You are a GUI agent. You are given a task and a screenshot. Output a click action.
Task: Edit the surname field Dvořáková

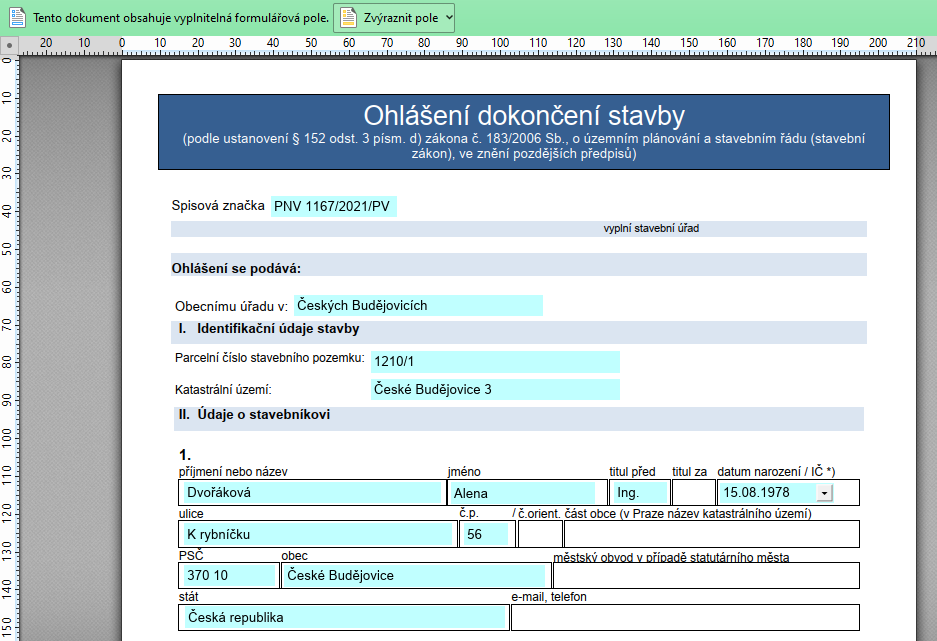click(x=311, y=493)
